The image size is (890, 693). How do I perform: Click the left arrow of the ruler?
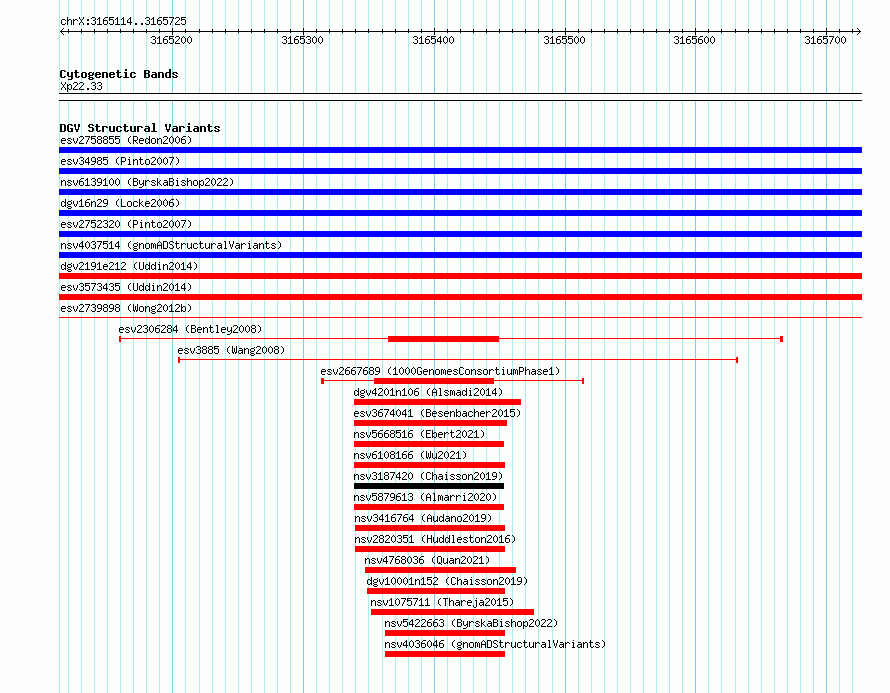coord(62,31)
